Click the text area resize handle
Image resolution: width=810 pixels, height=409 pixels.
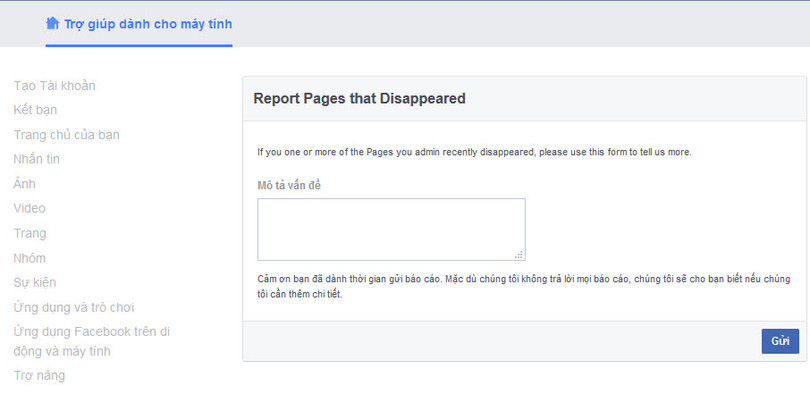pyautogui.click(x=520, y=255)
